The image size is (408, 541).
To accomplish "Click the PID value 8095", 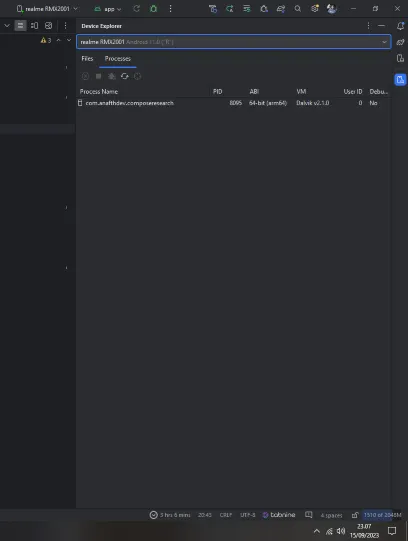I will [236, 103].
